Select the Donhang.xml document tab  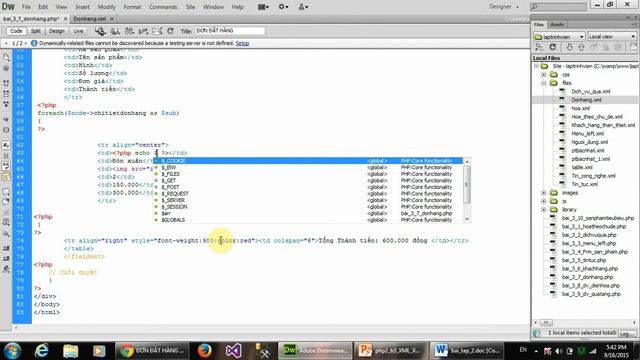tap(90, 19)
